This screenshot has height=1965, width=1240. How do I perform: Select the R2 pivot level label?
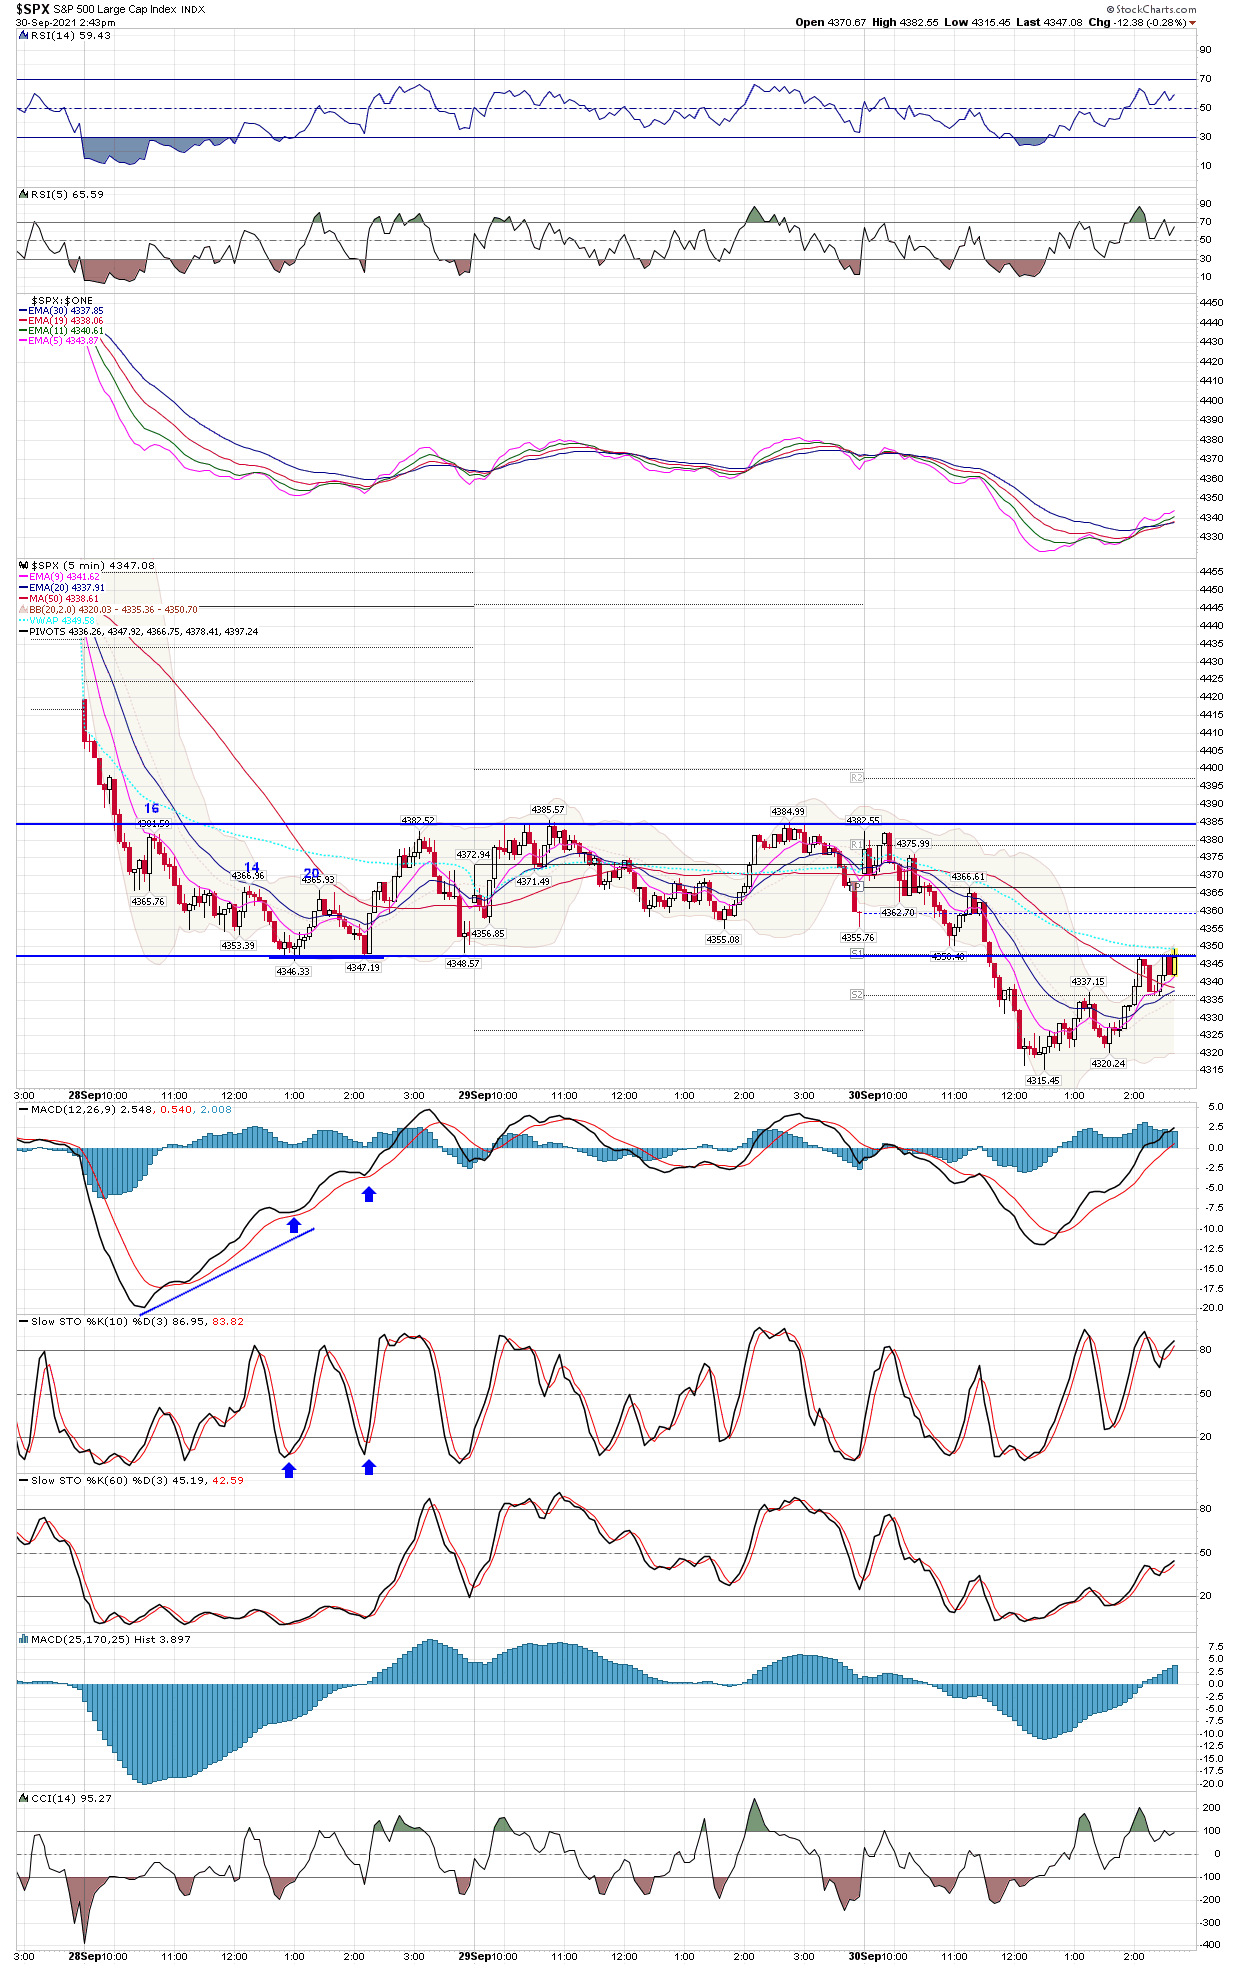[856, 778]
